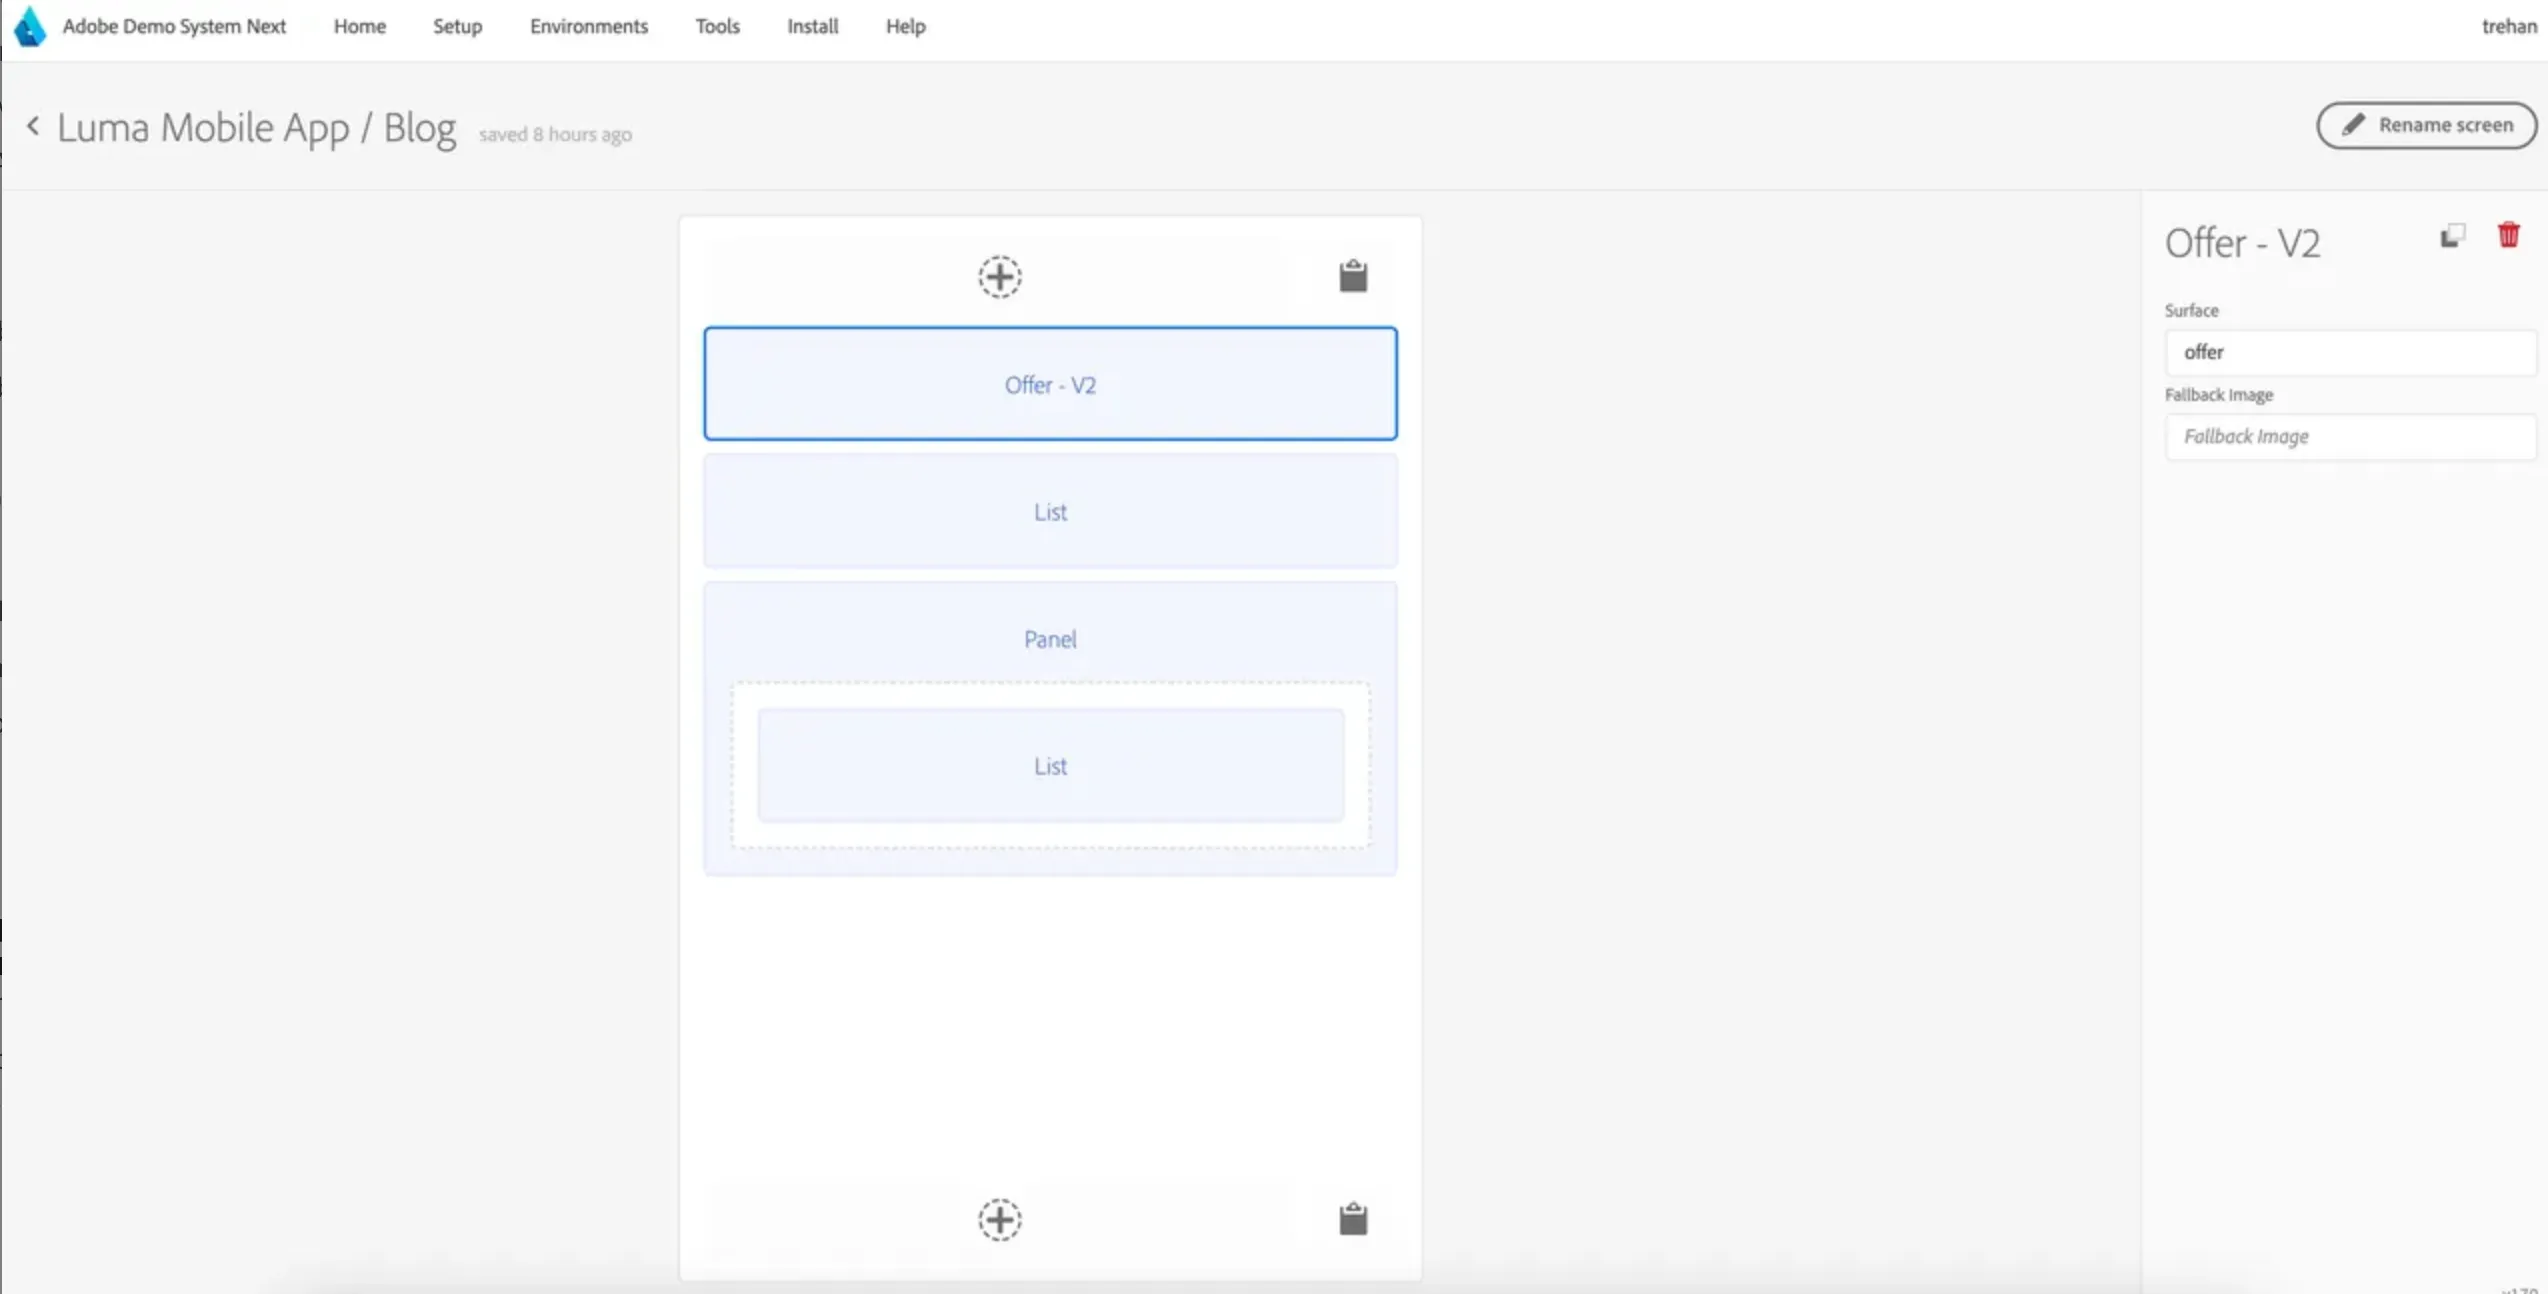Click the Luma Mobile App / Blog title
The height and width of the screenshot is (1294, 2548).
pyautogui.click(x=256, y=128)
